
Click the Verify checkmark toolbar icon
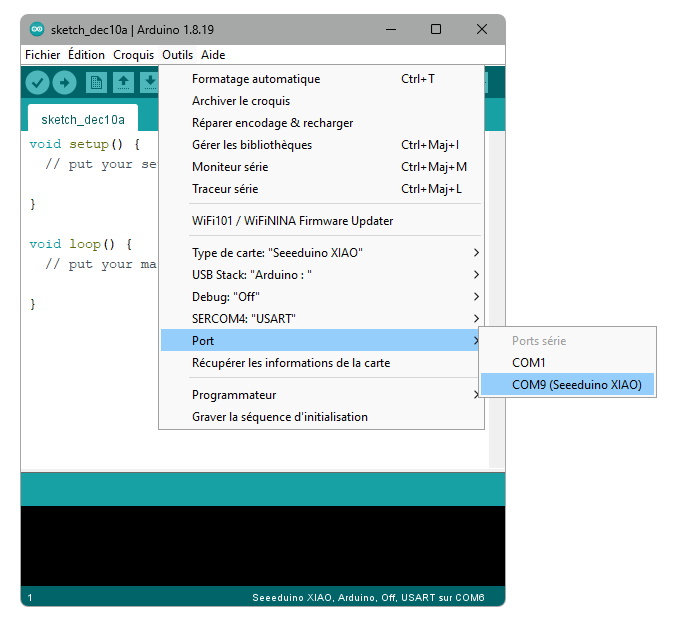(x=38, y=82)
